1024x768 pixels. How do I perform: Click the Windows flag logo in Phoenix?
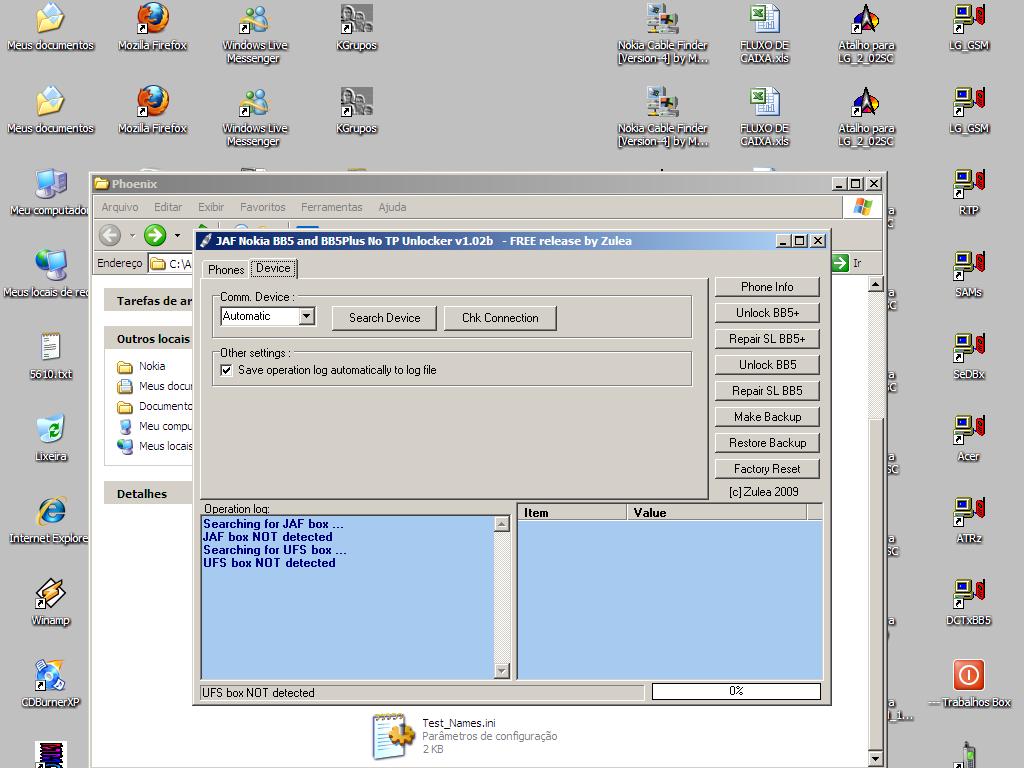(x=863, y=207)
